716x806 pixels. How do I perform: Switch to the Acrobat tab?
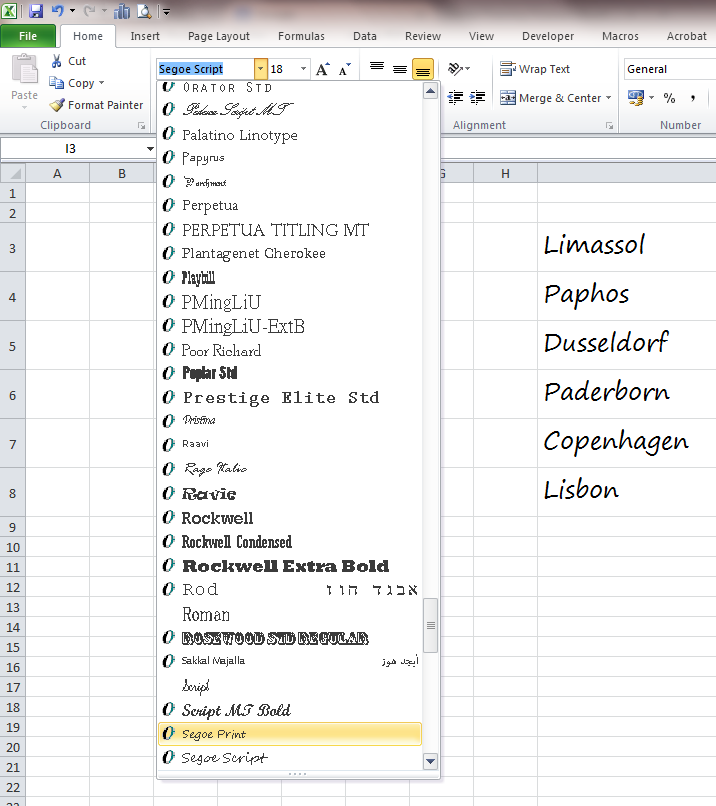(686, 36)
